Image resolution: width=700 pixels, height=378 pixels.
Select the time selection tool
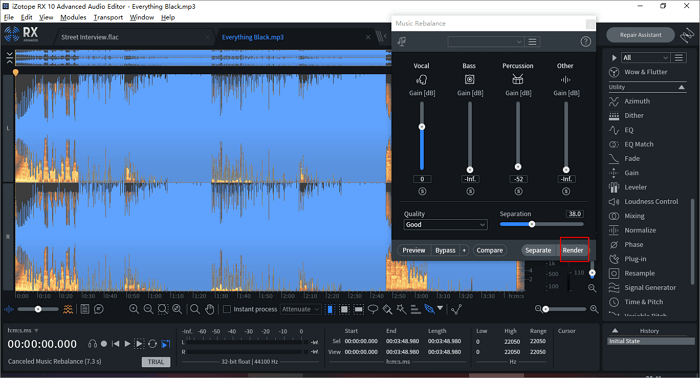pos(330,309)
